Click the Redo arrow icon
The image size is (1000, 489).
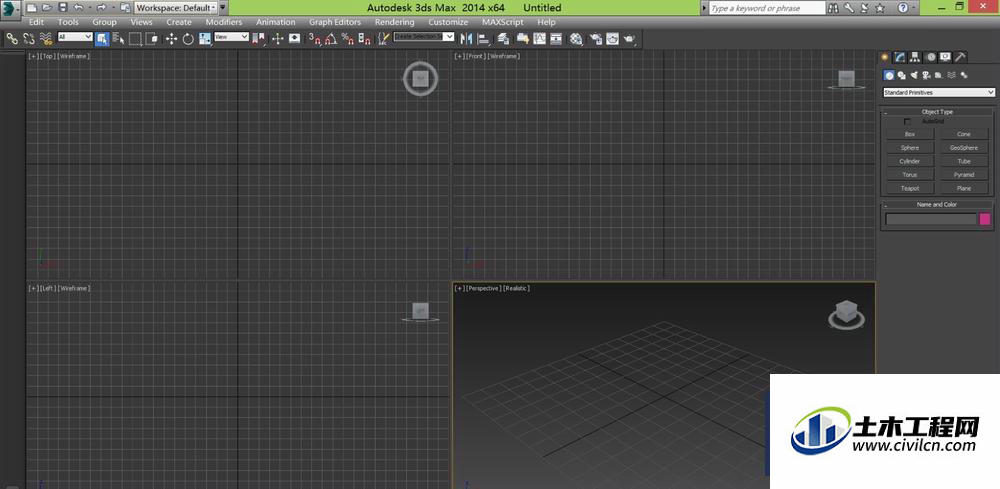(101, 8)
